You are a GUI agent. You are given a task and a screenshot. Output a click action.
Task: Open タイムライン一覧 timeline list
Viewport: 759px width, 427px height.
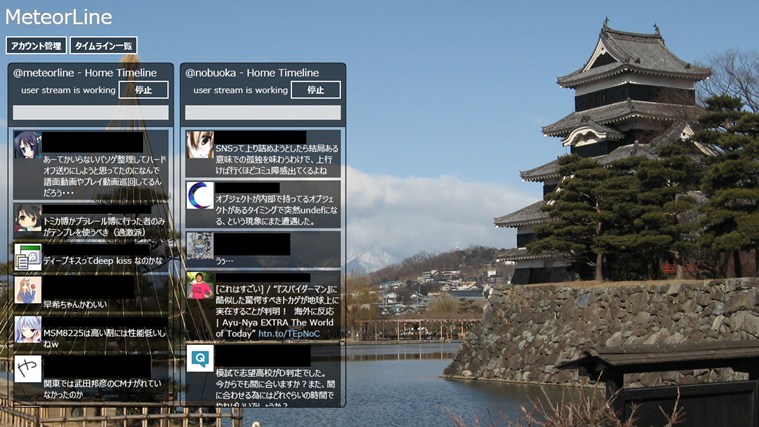coord(103,46)
